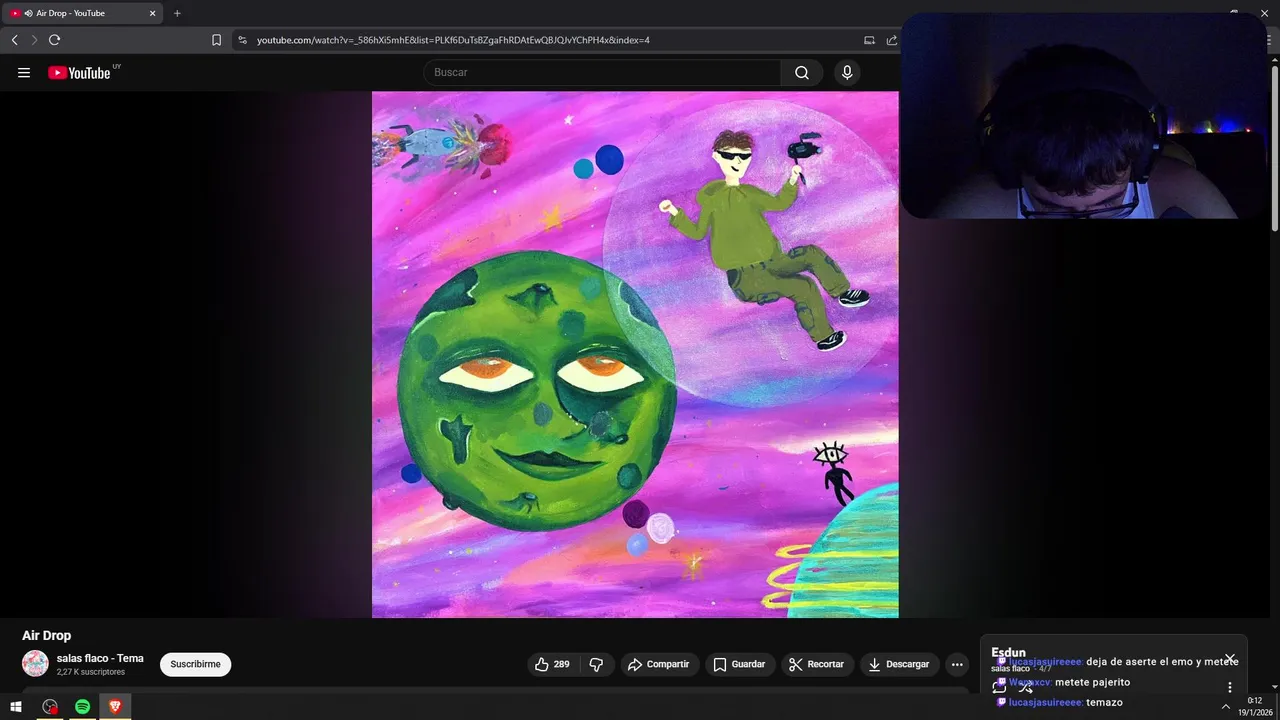Toggle playlist shuffle icon
The width and height of the screenshot is (1280, 720).
tap(1025, 686)
